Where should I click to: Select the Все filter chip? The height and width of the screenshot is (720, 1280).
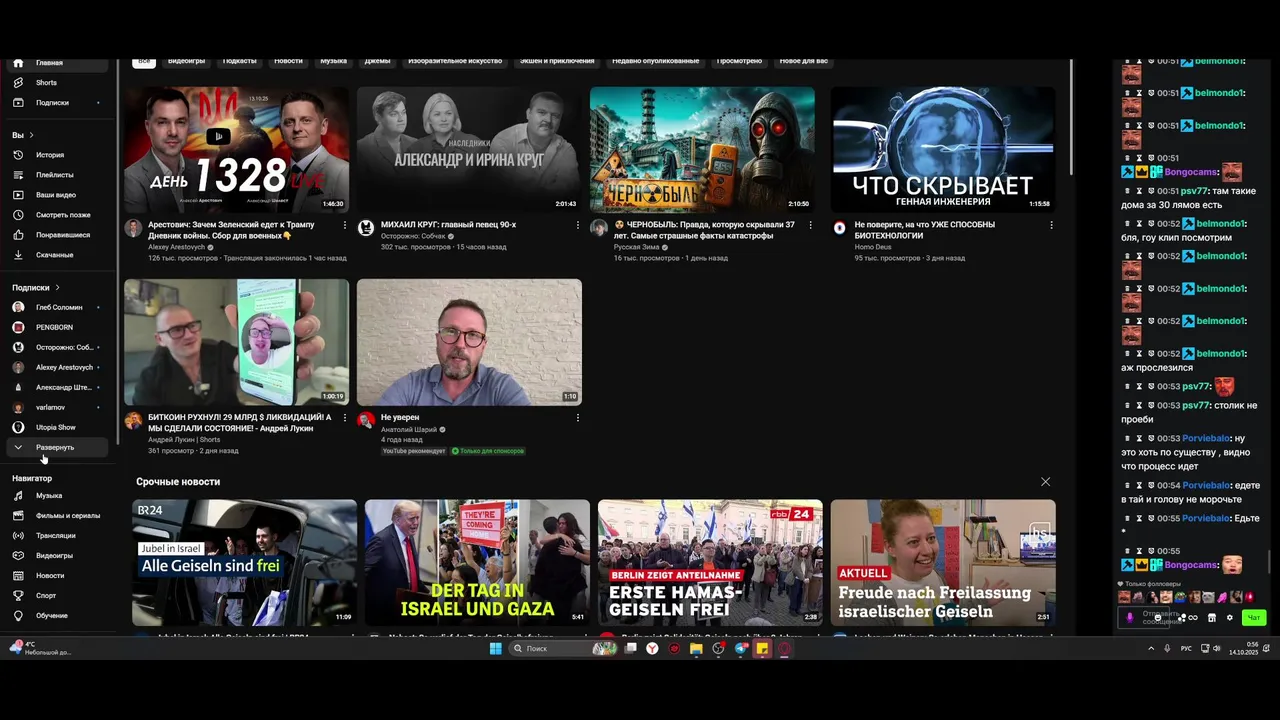(x=144, y=61)
